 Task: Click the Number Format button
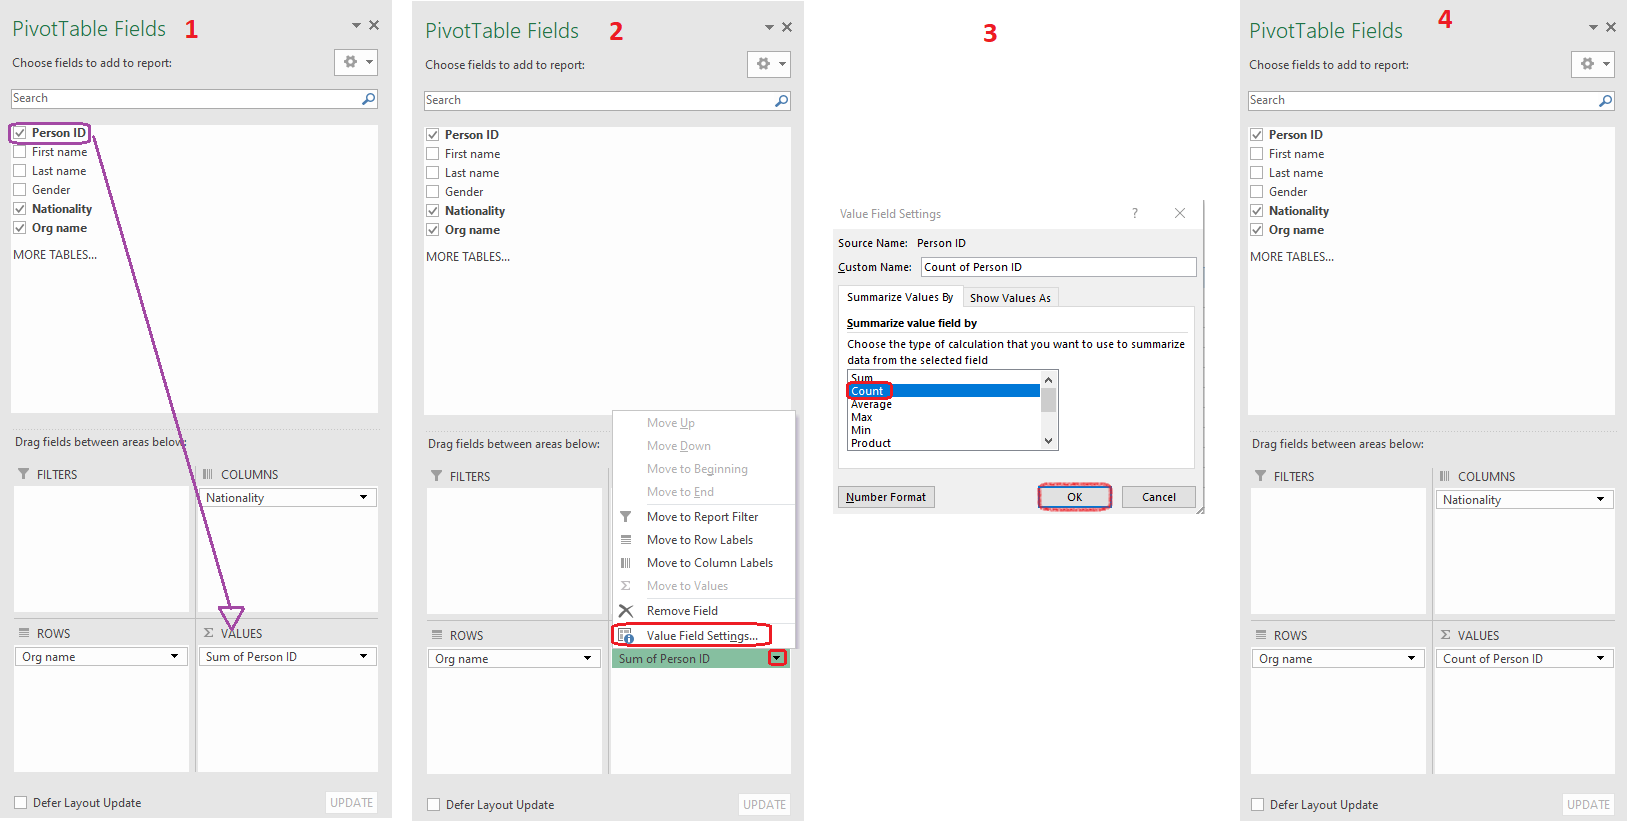coord(886,497)
